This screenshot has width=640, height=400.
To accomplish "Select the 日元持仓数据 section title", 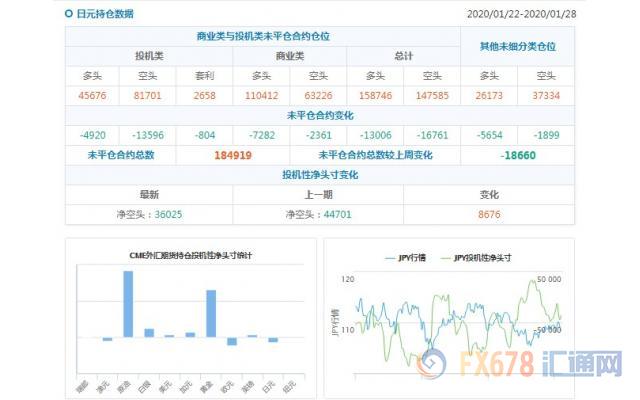I will click(105, 14).
